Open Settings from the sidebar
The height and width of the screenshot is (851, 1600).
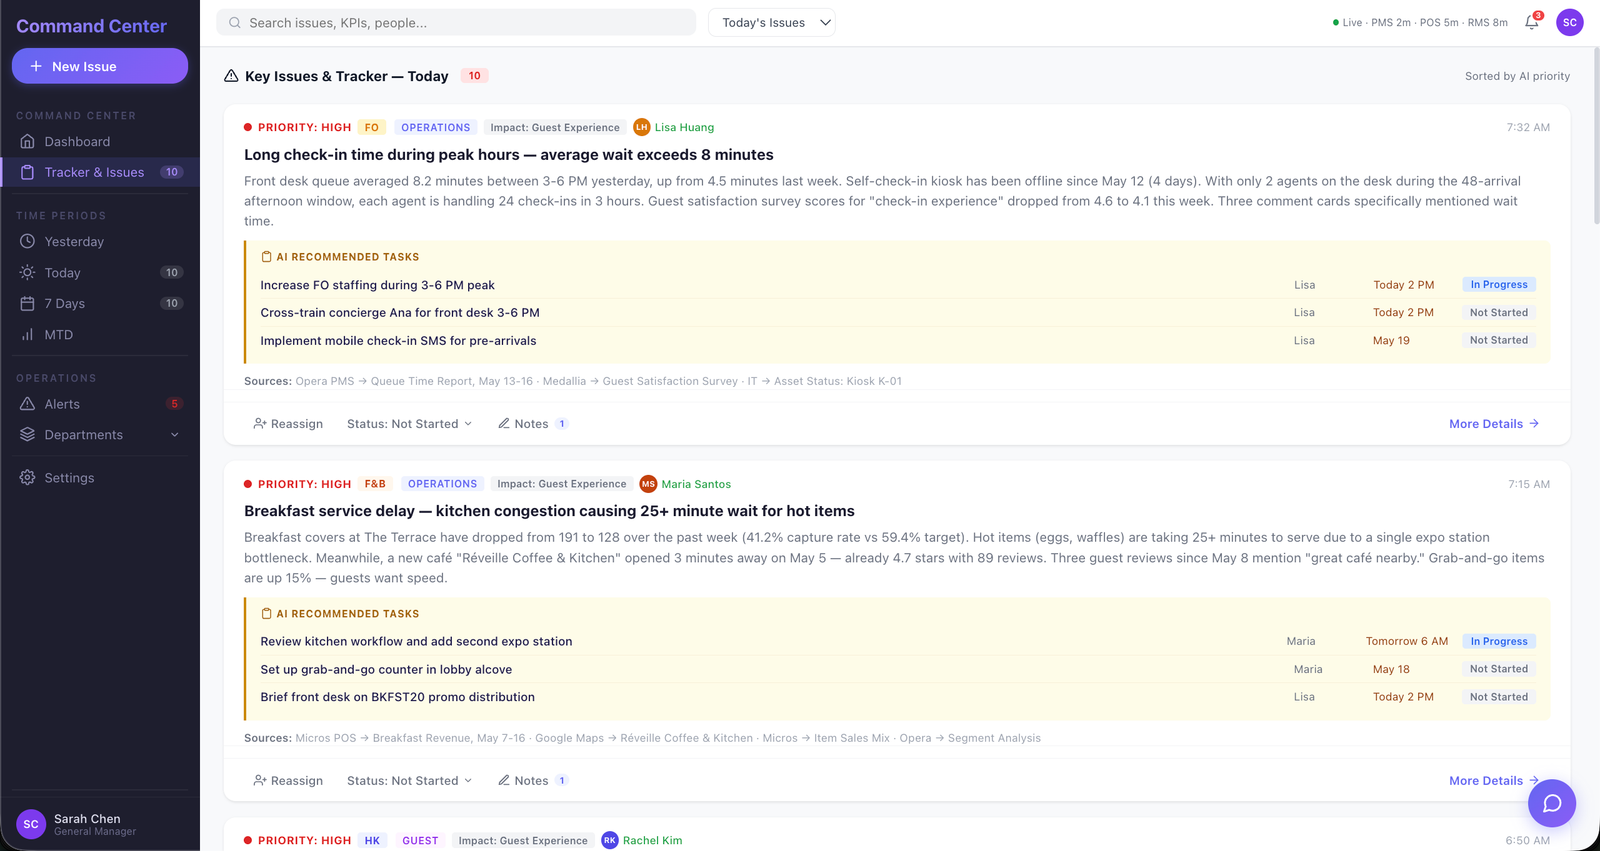pos(100,477)
